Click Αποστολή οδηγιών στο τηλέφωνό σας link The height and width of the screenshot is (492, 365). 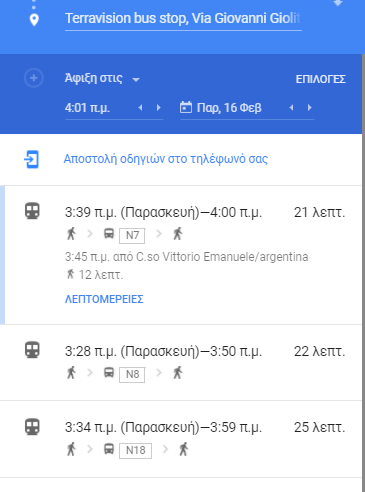(x=166, y=159)
